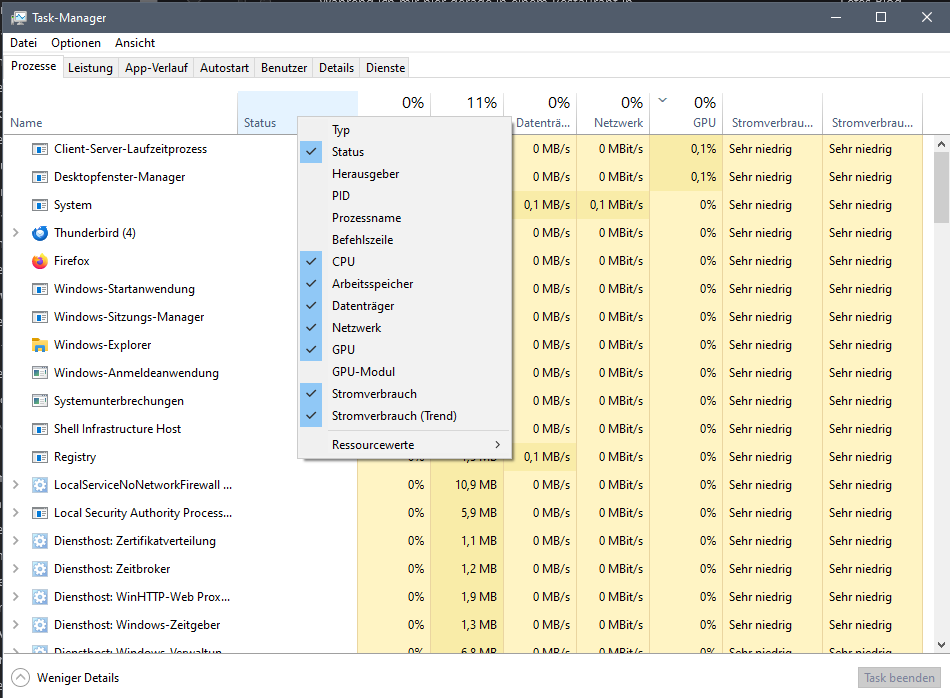Screen dimensions: 950x698
Task: Click the Task-Manager title bar icon
Action: [x=19, y=18]
